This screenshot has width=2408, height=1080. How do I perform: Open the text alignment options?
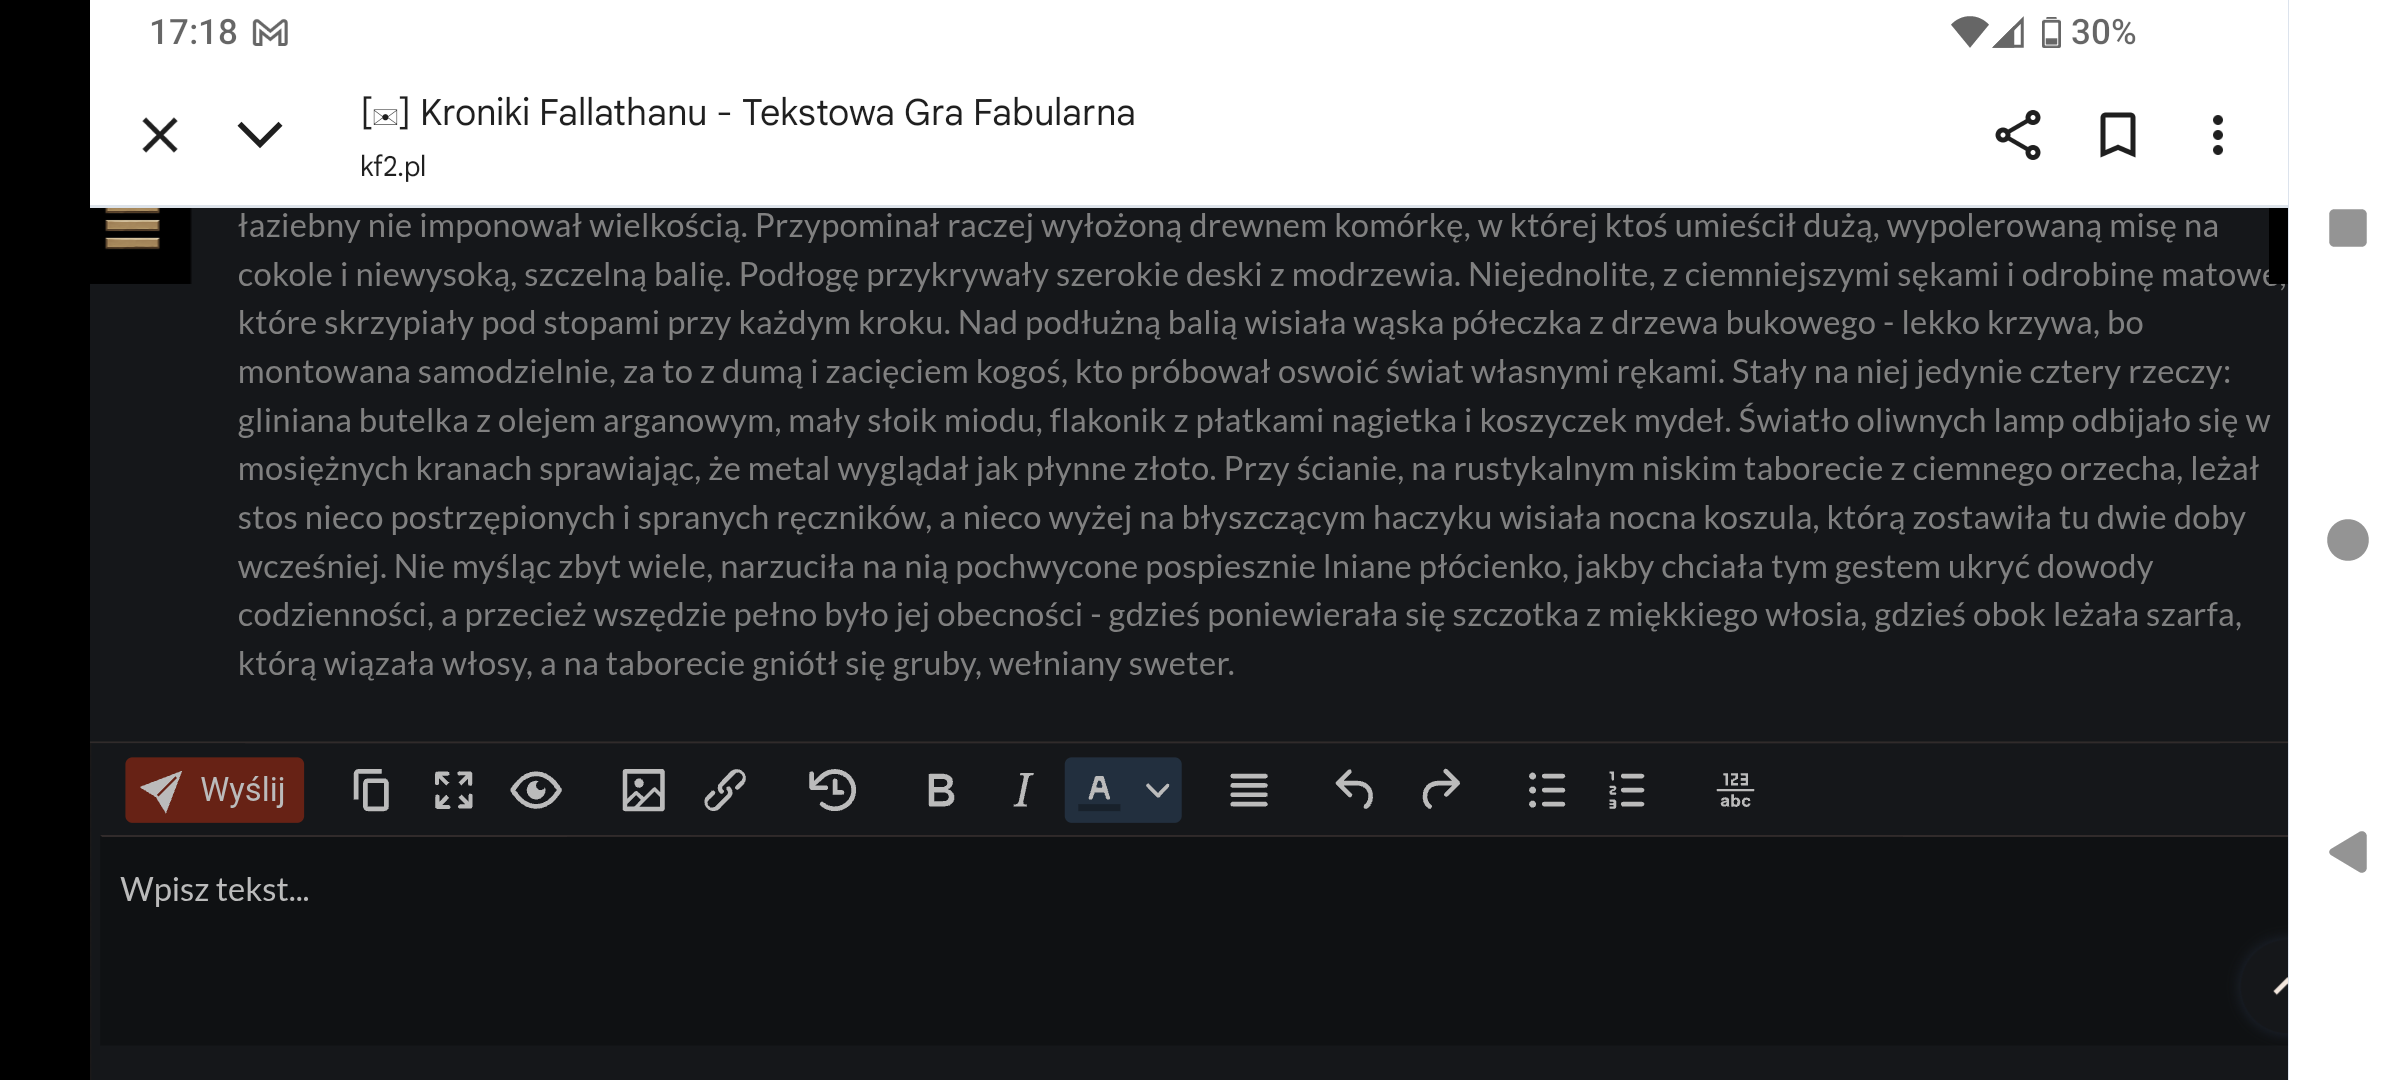point(1248,790)
